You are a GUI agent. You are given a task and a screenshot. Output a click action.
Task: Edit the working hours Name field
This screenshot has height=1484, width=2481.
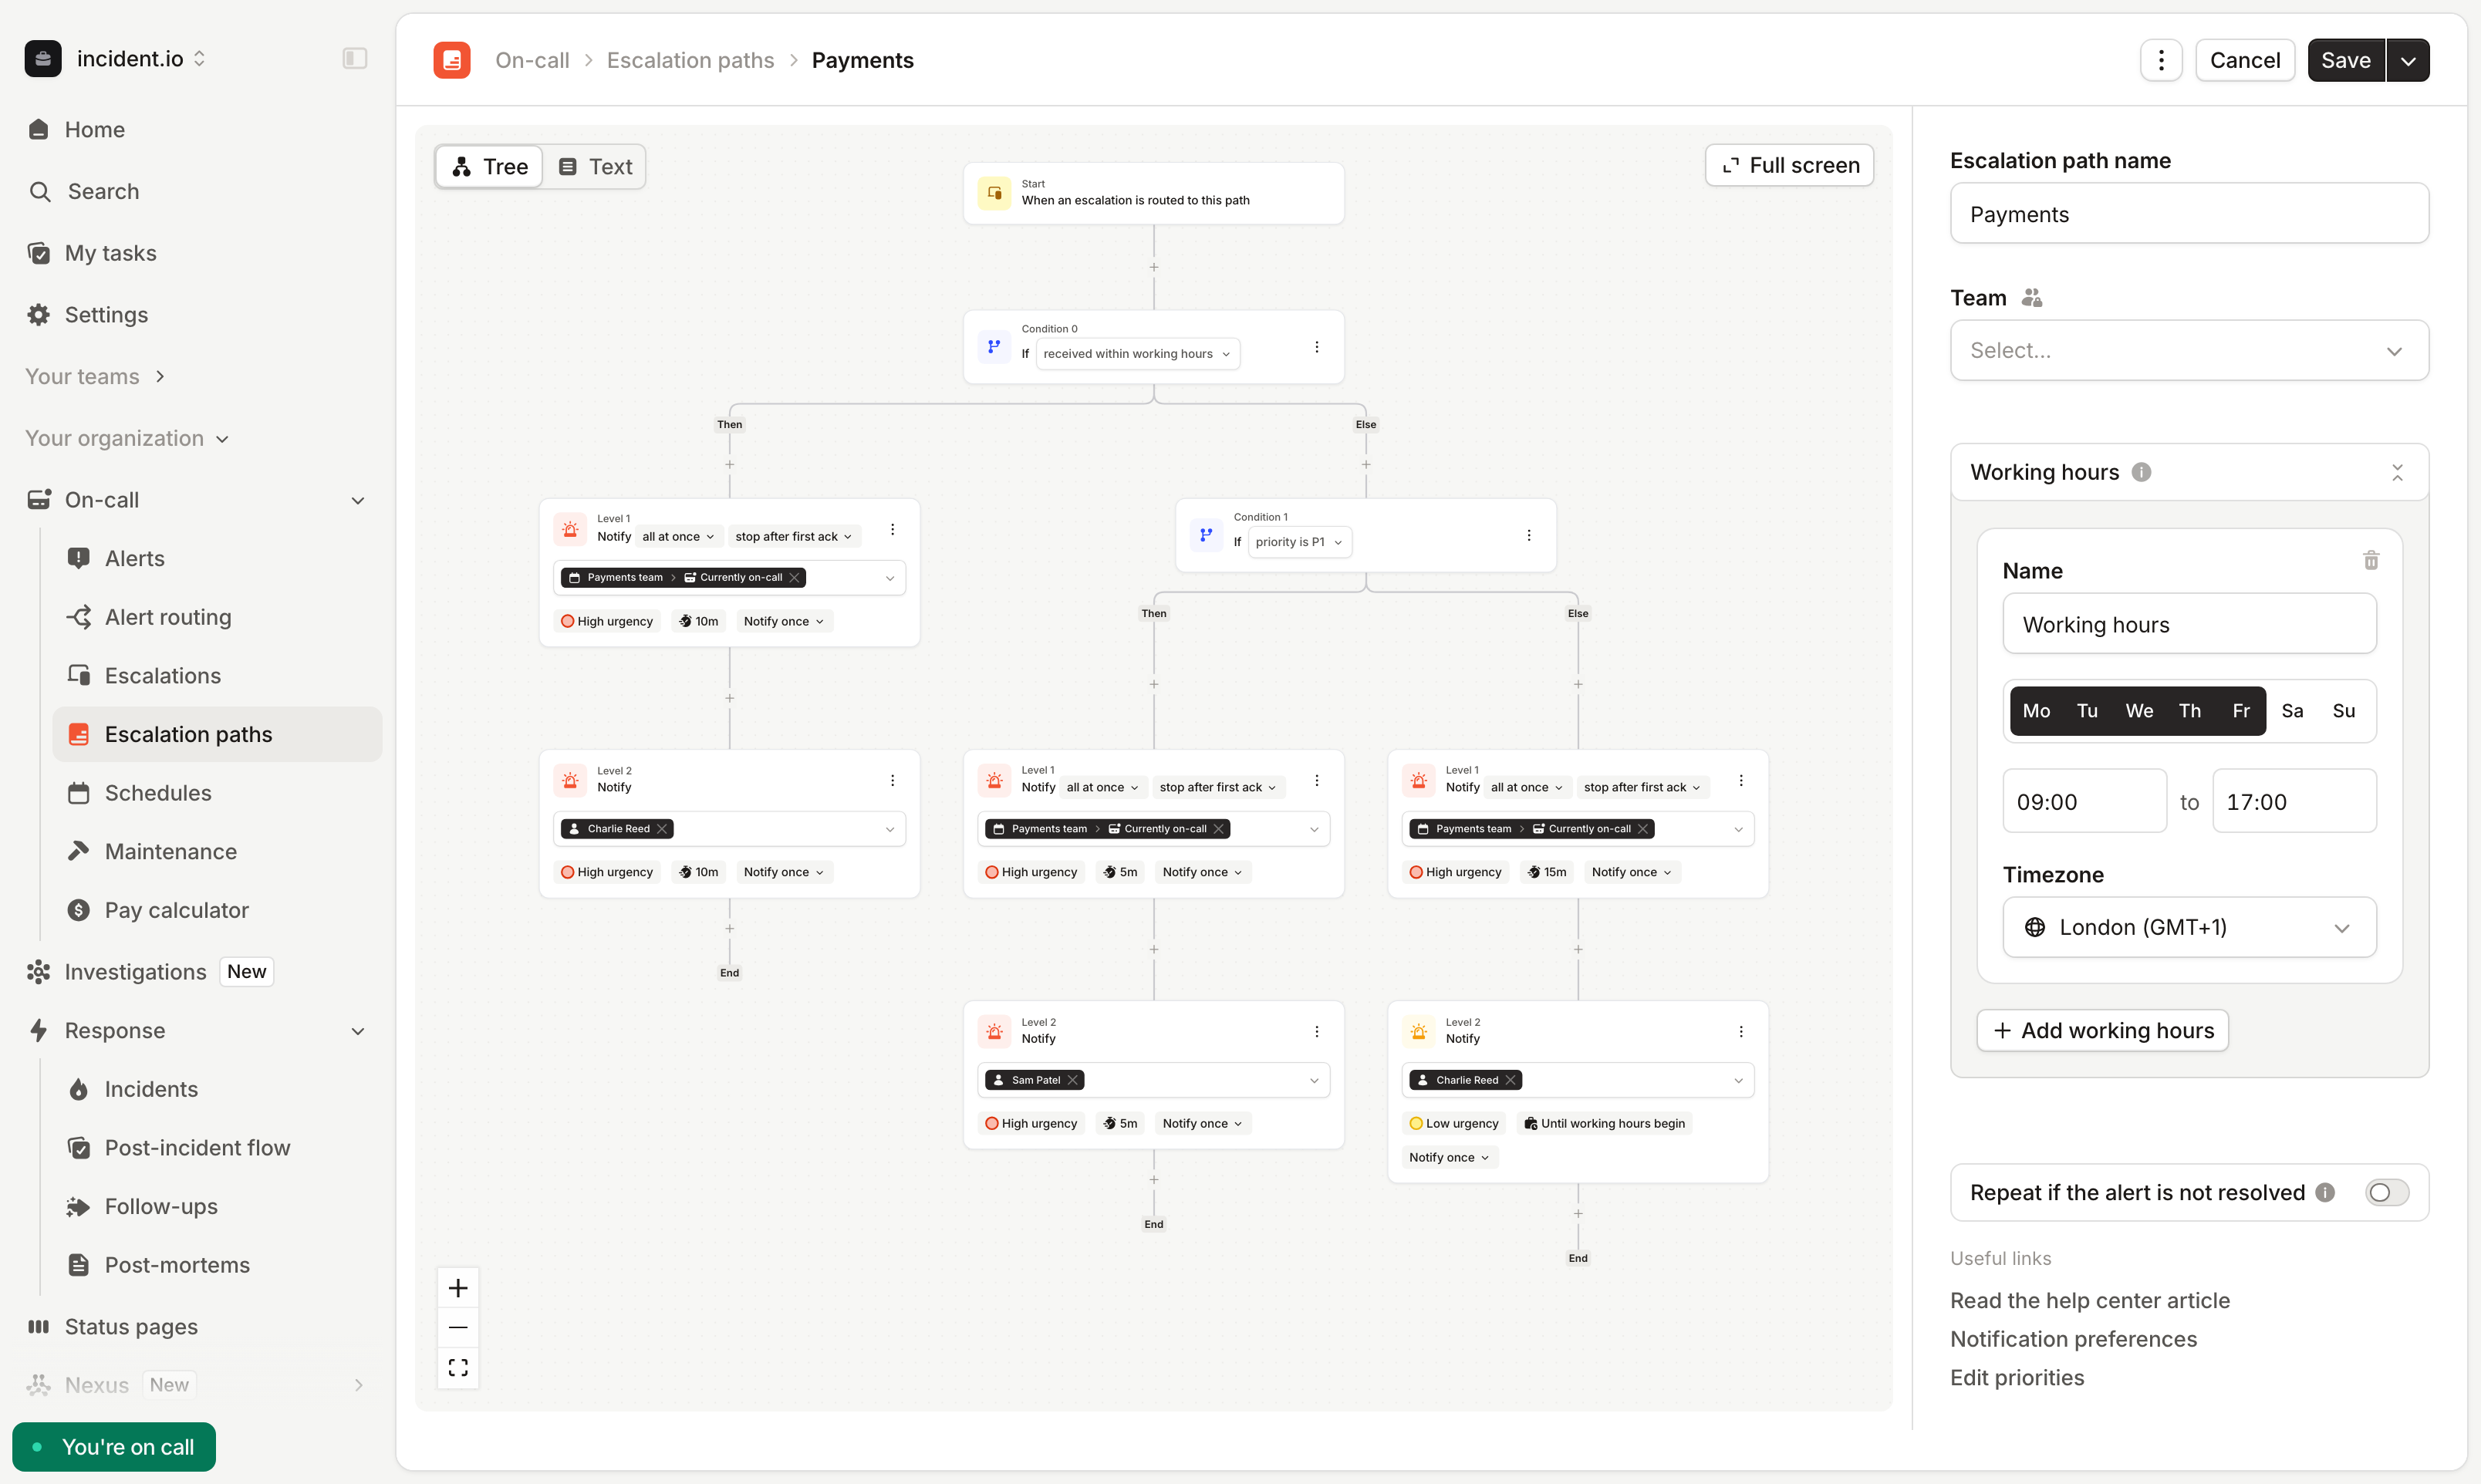coord(2189,624)
